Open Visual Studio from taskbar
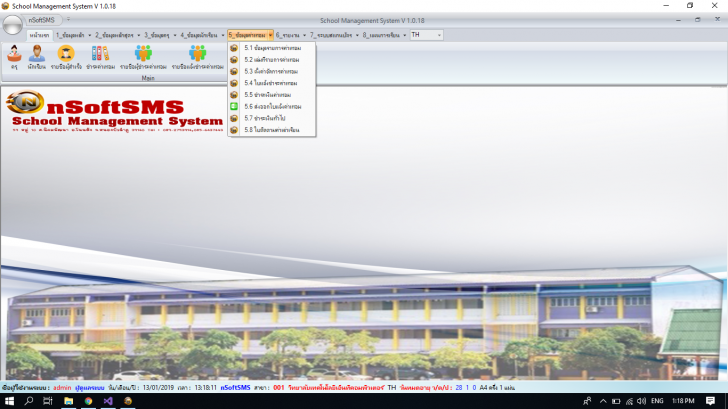Screen dimensions: 728x409 [108, 401]
